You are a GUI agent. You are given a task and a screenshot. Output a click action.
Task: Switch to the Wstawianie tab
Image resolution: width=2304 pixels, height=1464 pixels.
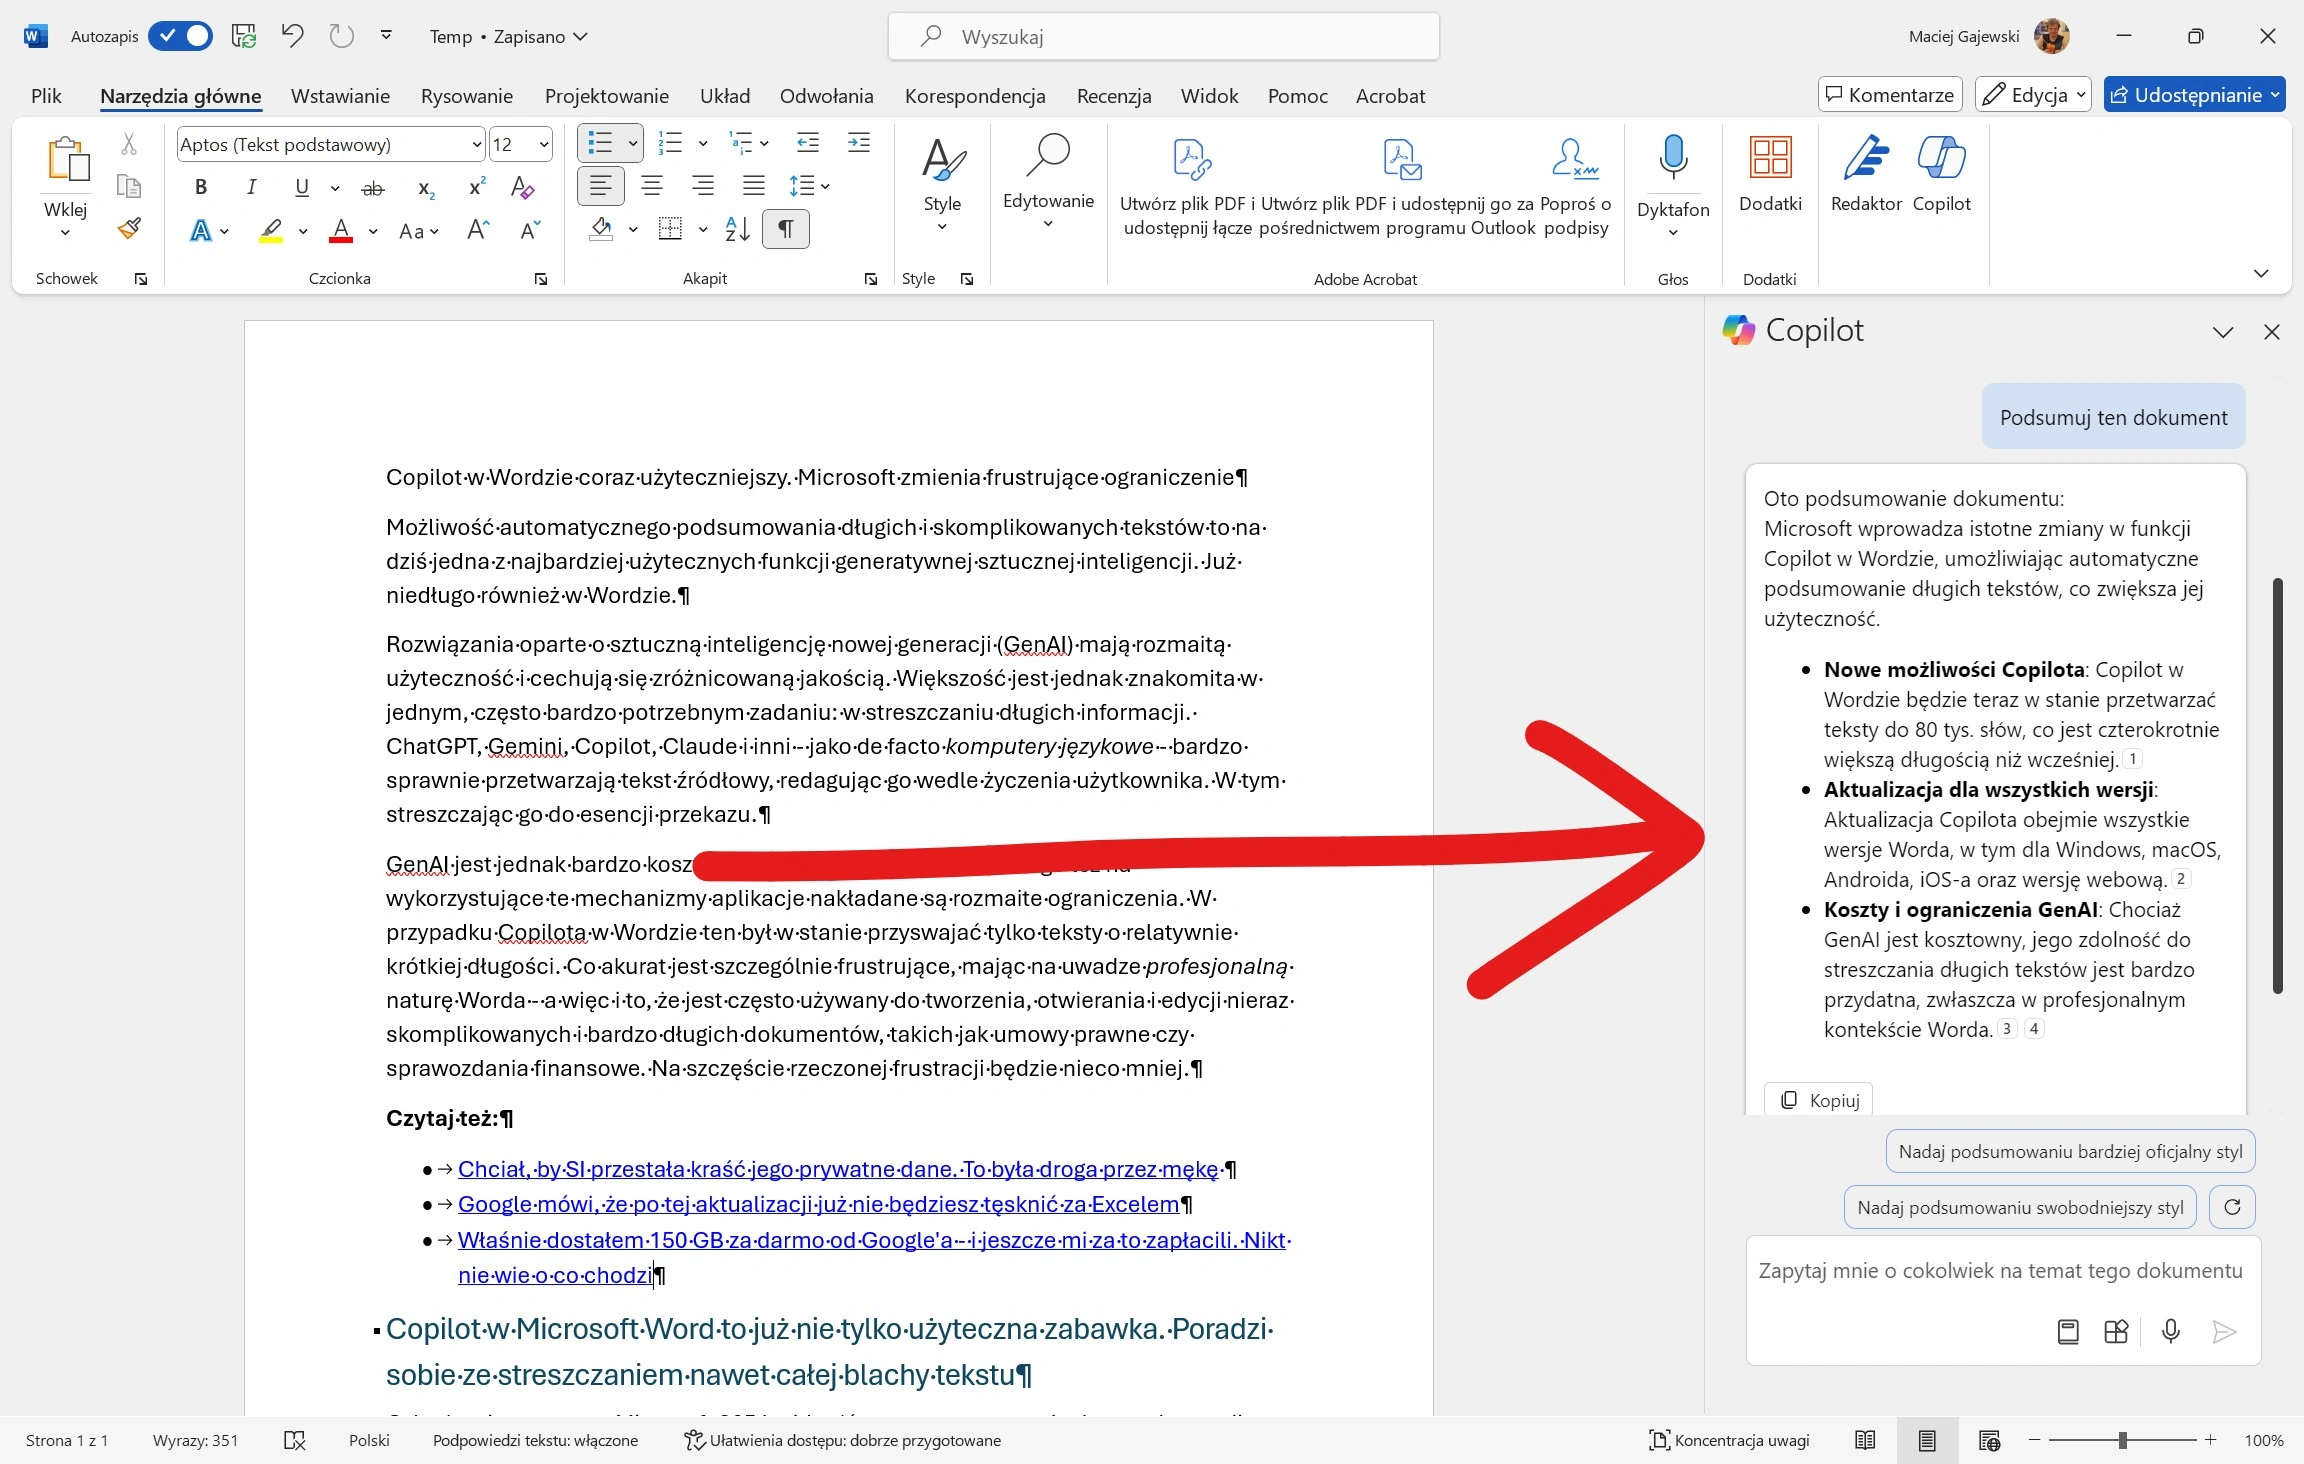coord(340,96)
